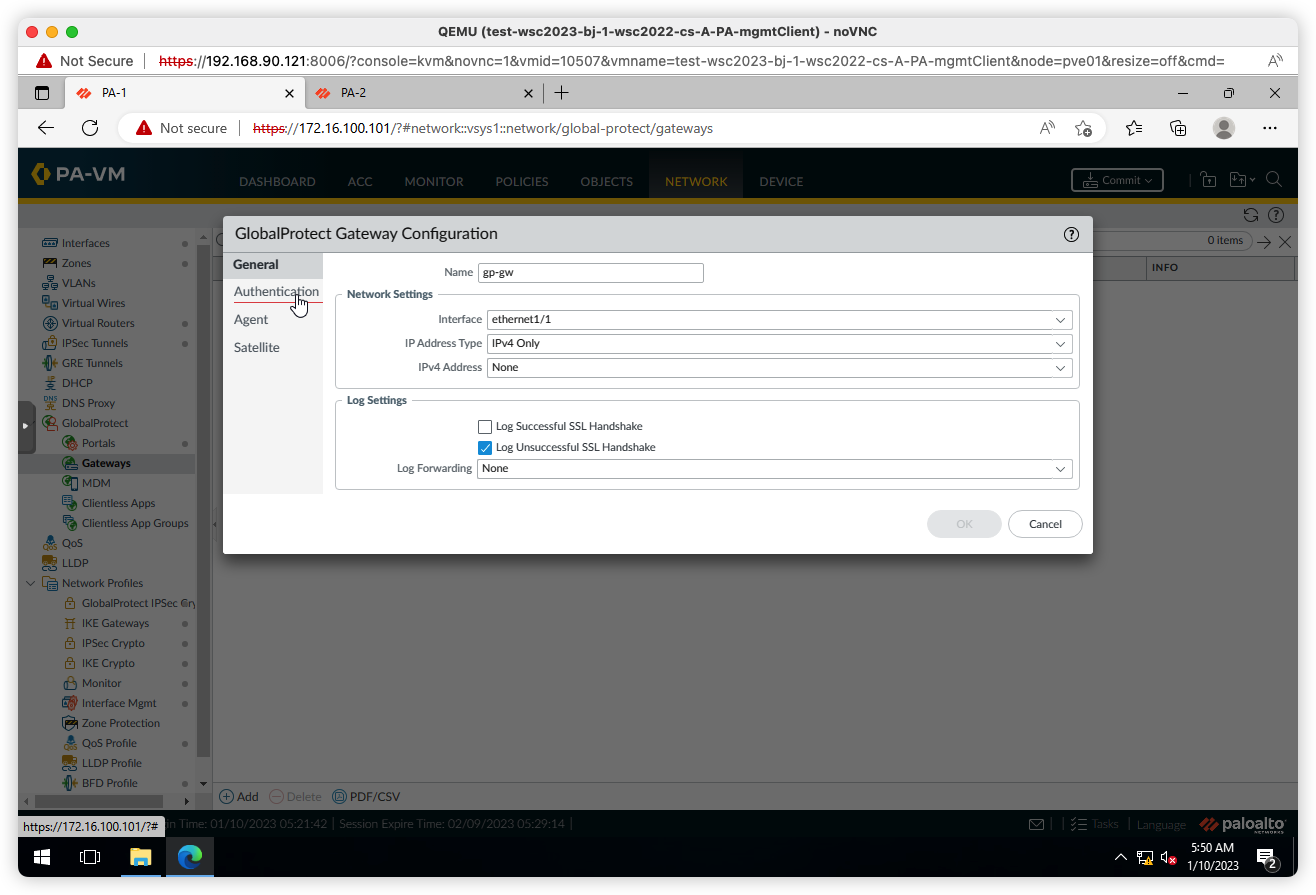Click the sidebar vertical scrollbar

(204, 500)
